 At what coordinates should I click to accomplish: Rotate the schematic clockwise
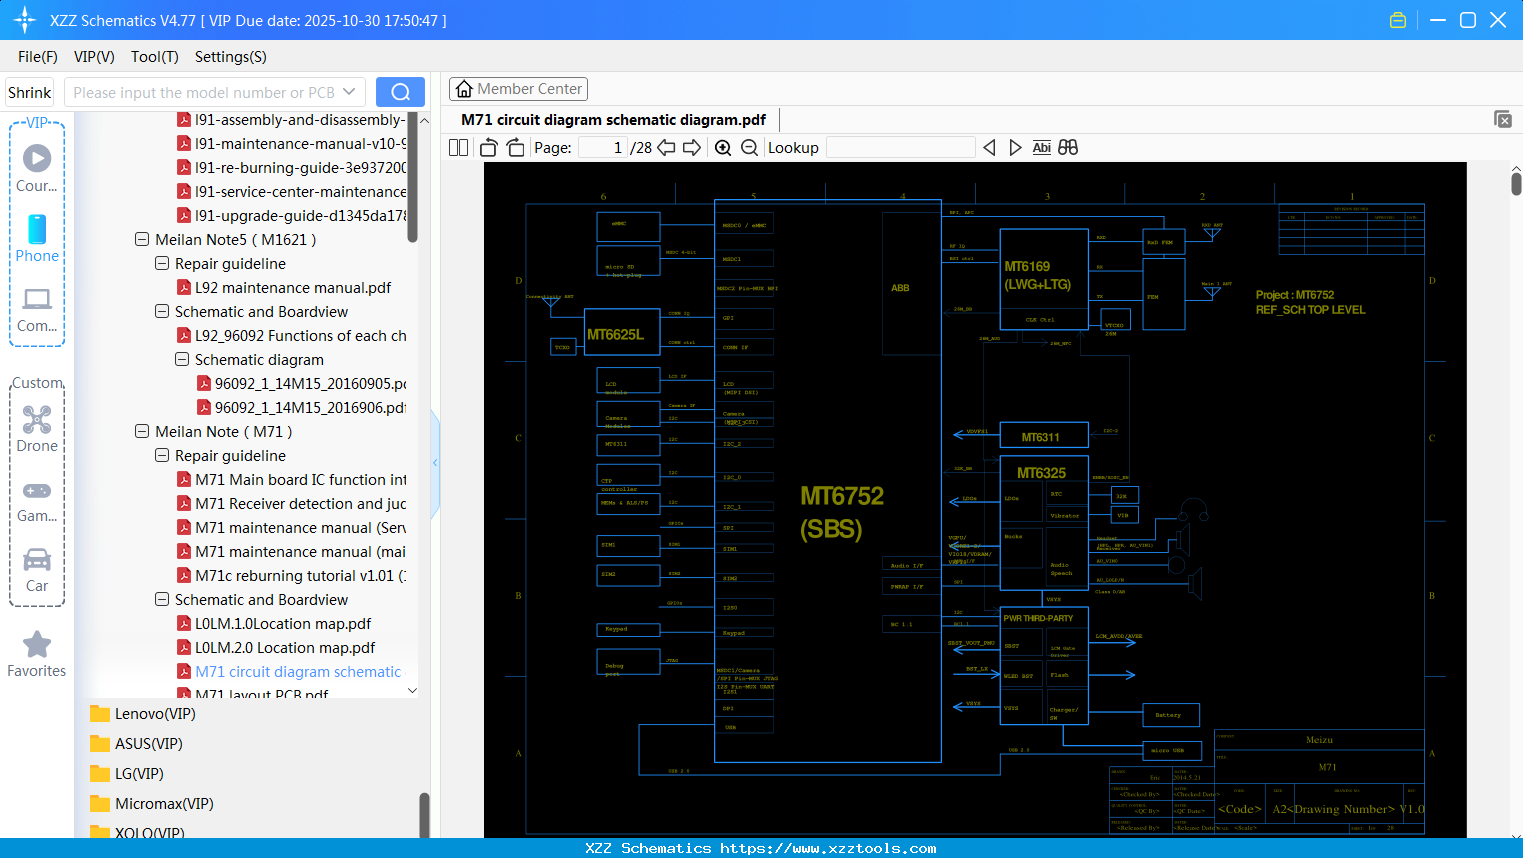point(514,147)
